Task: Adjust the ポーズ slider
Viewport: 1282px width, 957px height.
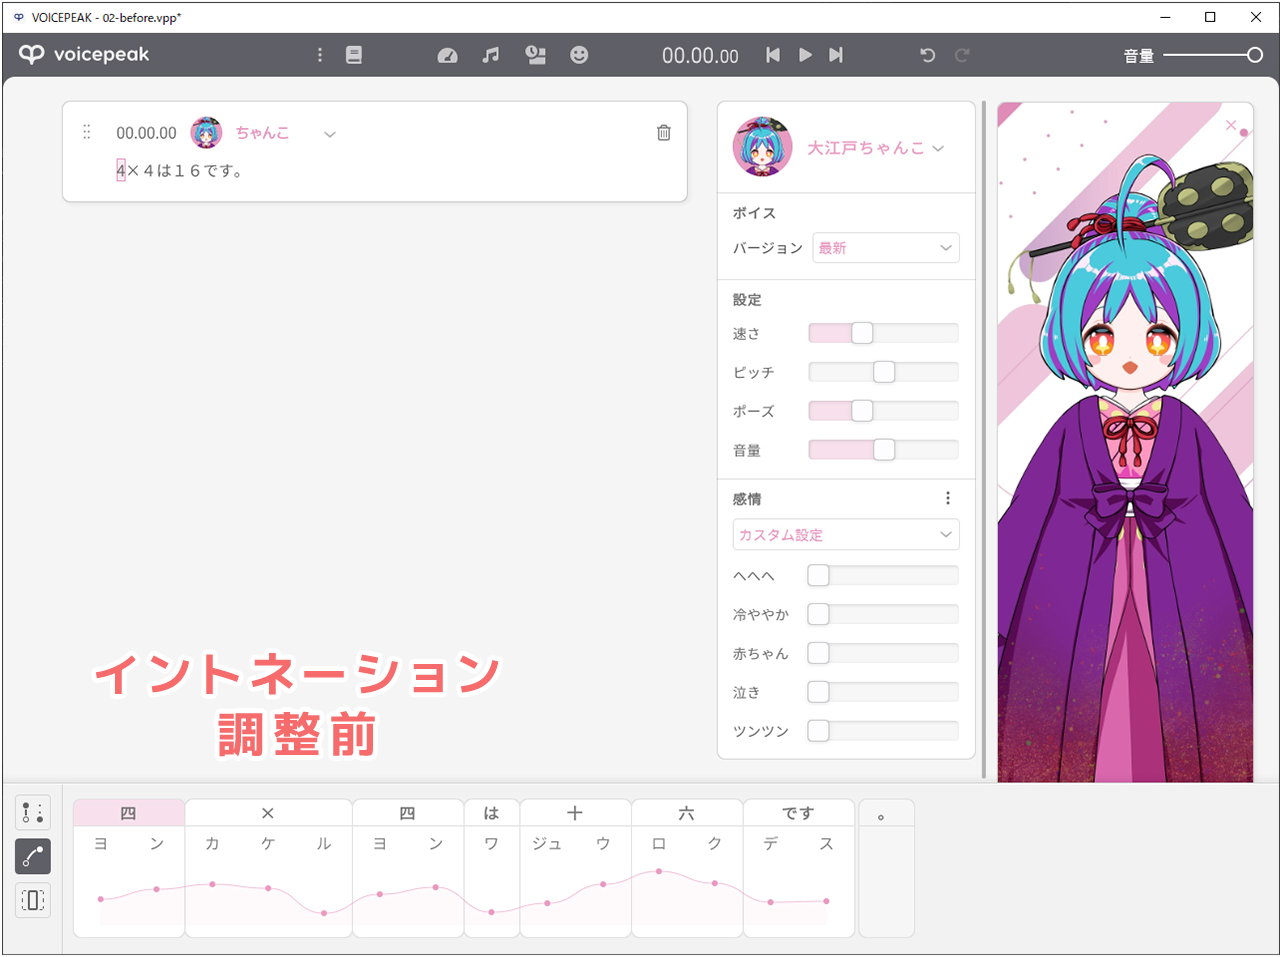Action: click(x=883, y=411)
